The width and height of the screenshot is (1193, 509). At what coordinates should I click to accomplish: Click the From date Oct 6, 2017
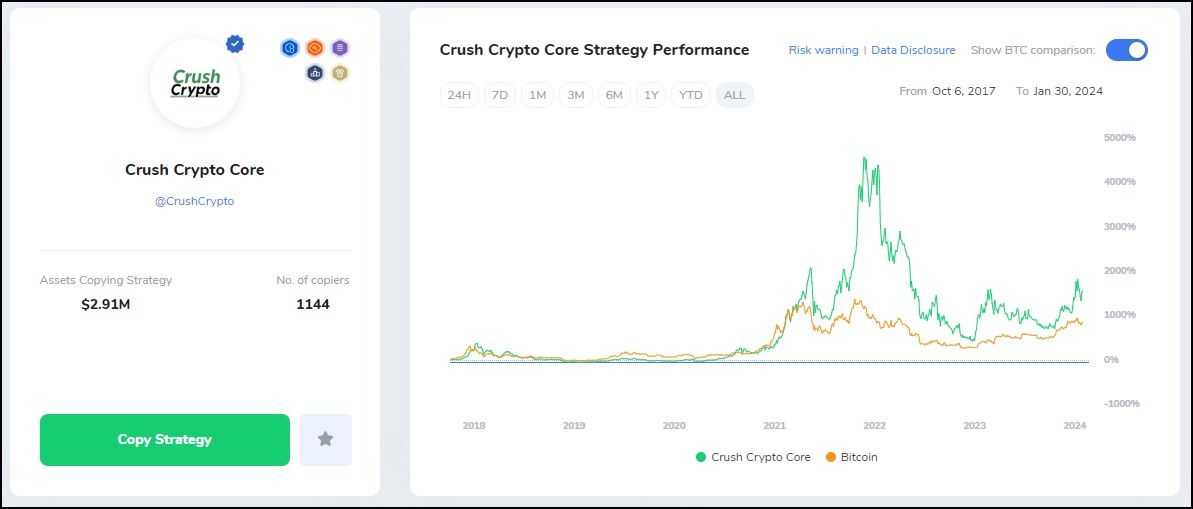[963, 91]
